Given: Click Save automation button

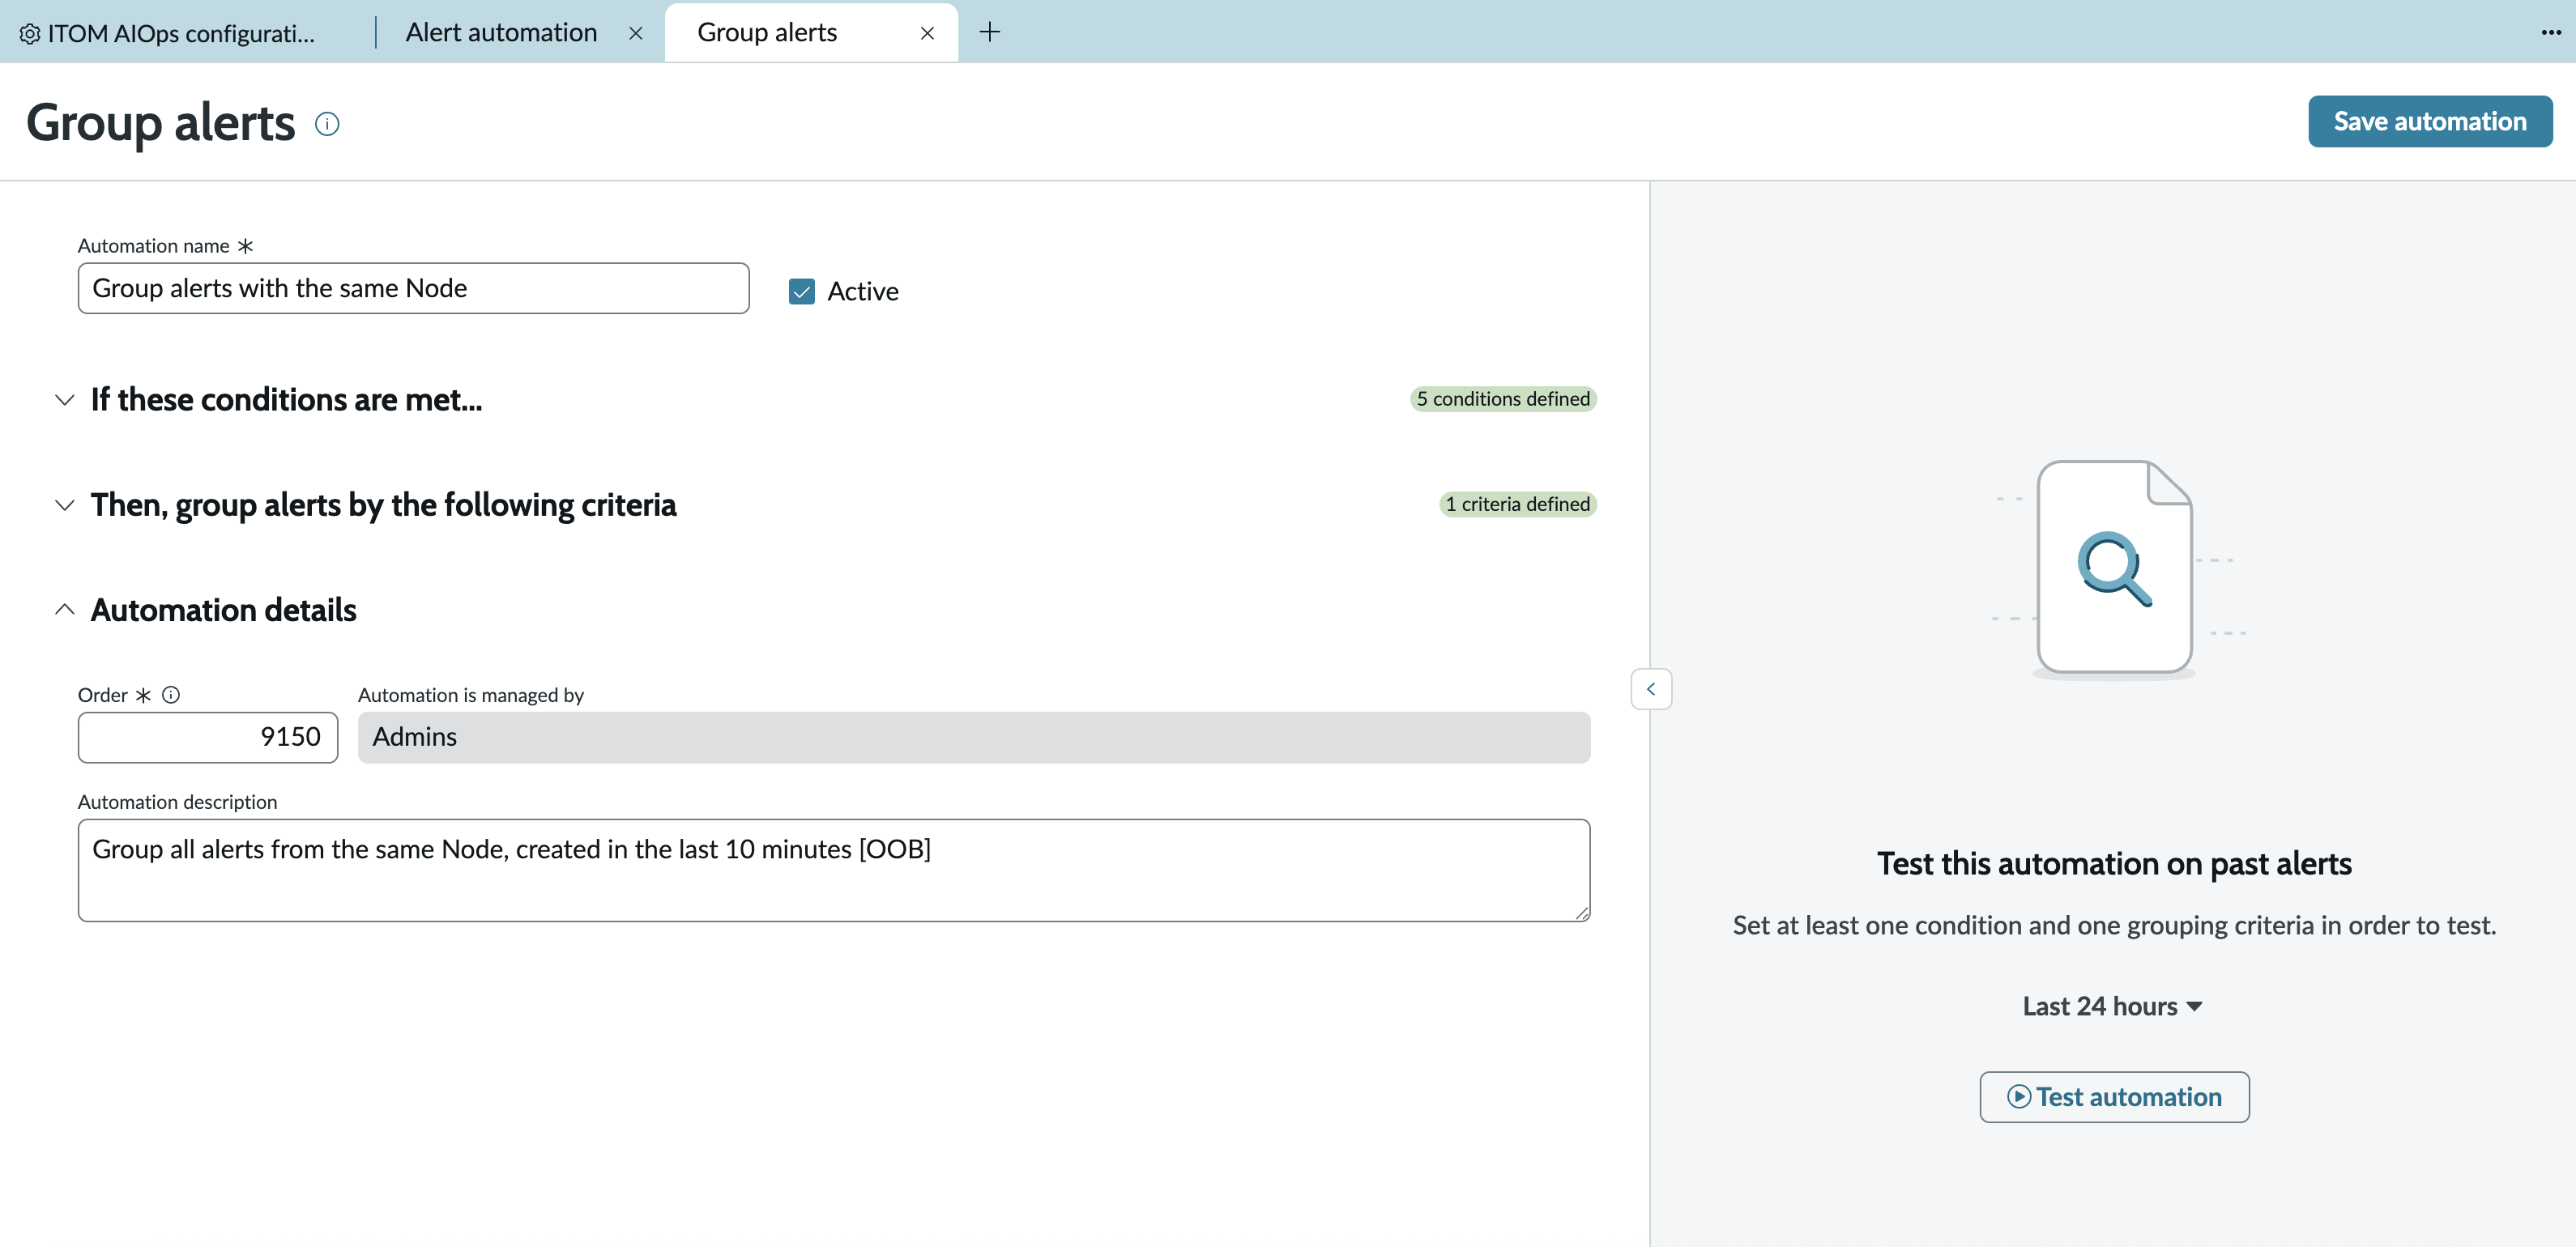Looking at the screenshot, I should coord(2429,121).
